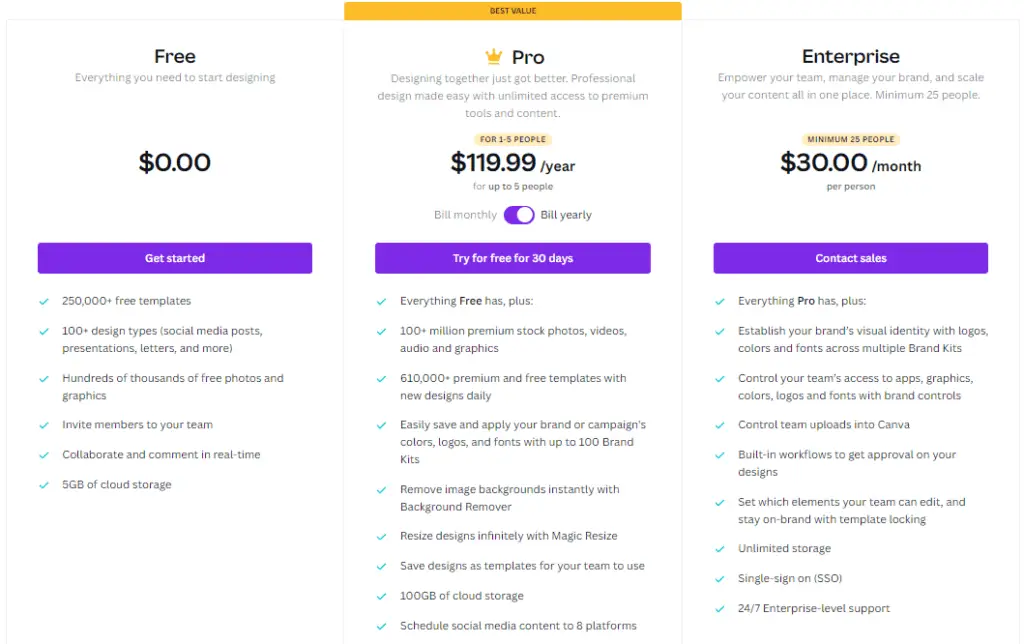Select the Bill yearly label
Screen dimensions: 1024x644
[x=566, y=215]
